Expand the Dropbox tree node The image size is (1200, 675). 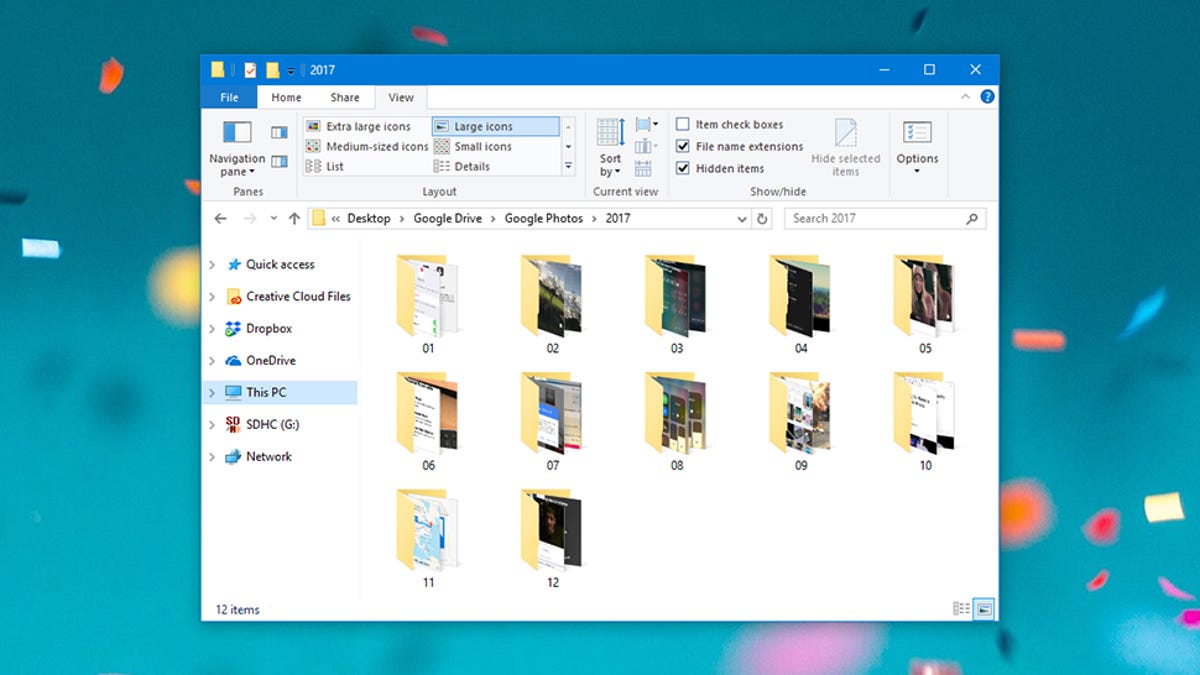click(212, 329)
